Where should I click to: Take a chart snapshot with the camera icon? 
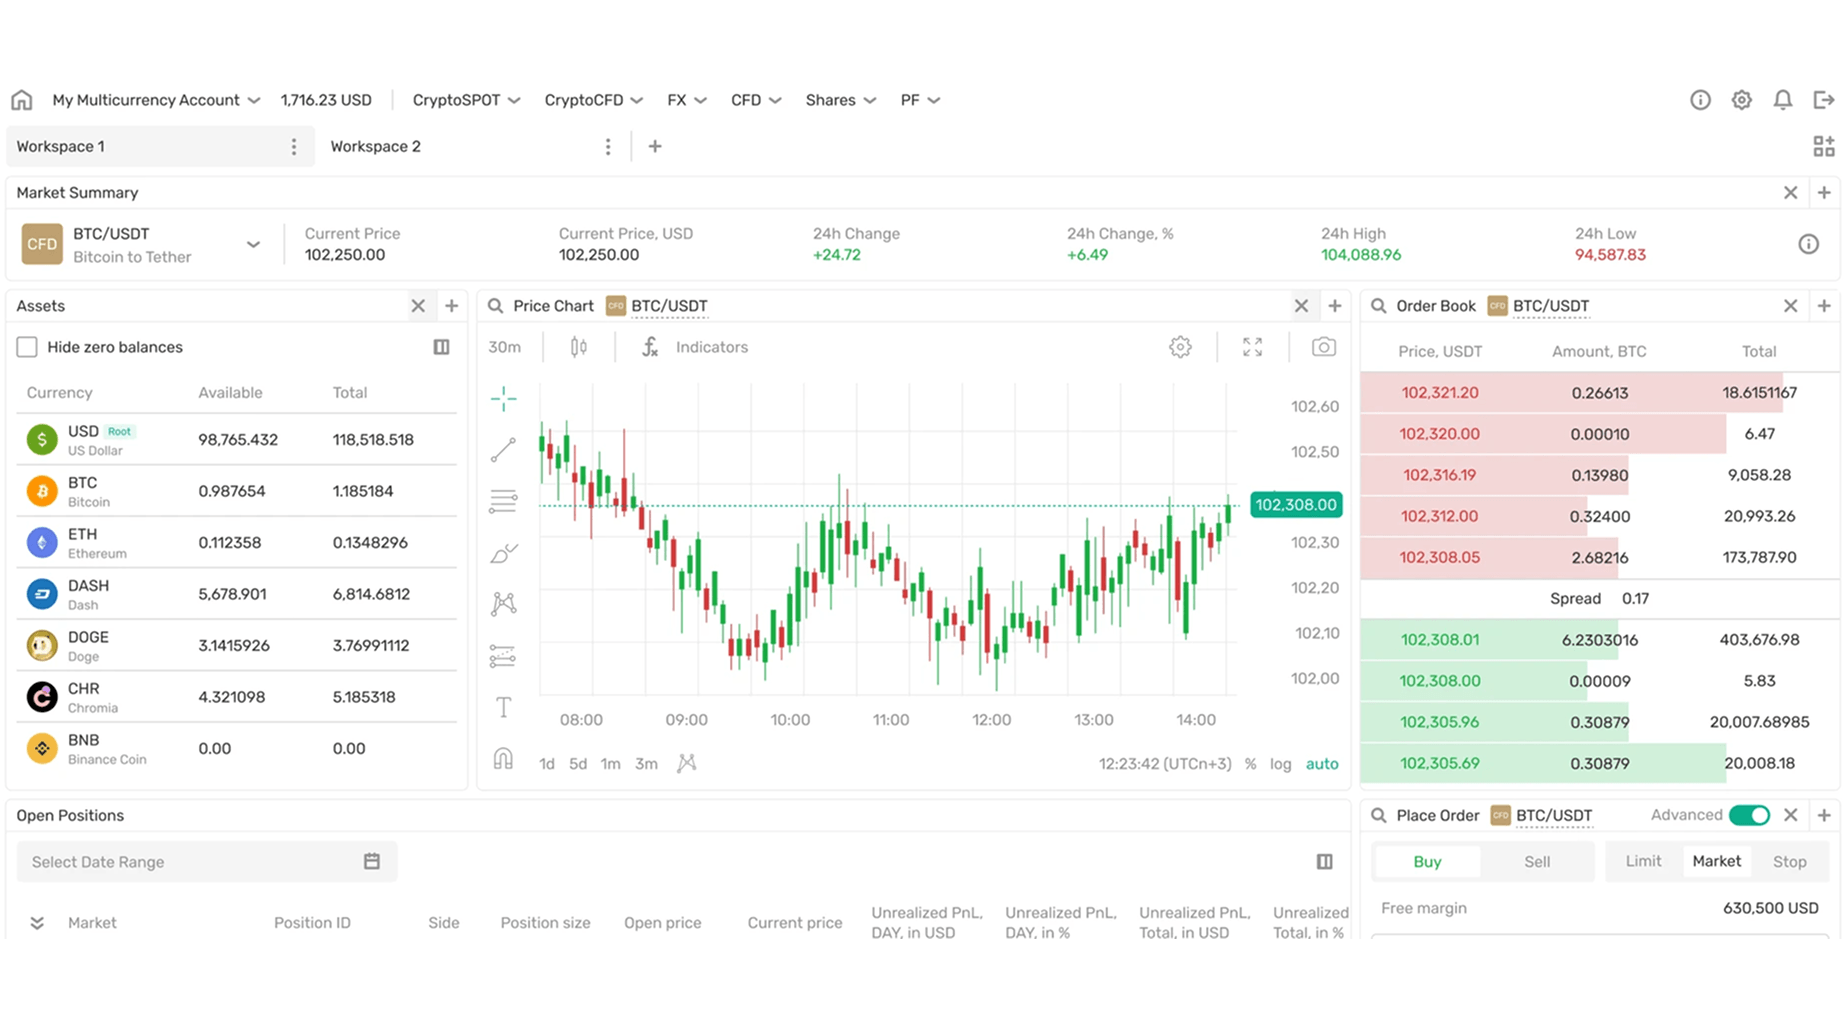tap(1323, 347)
